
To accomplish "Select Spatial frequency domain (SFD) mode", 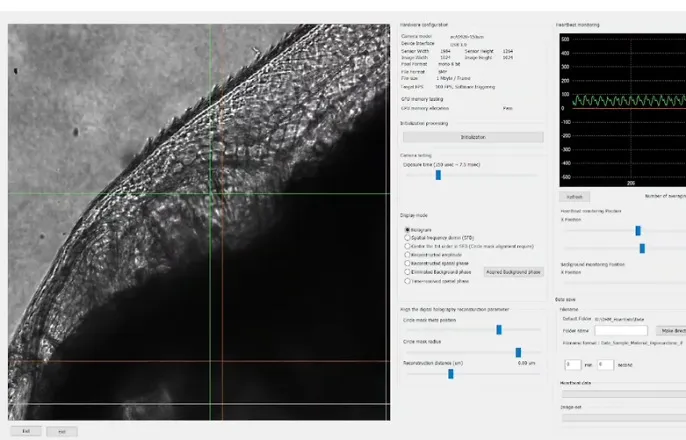I will point(407,238).
